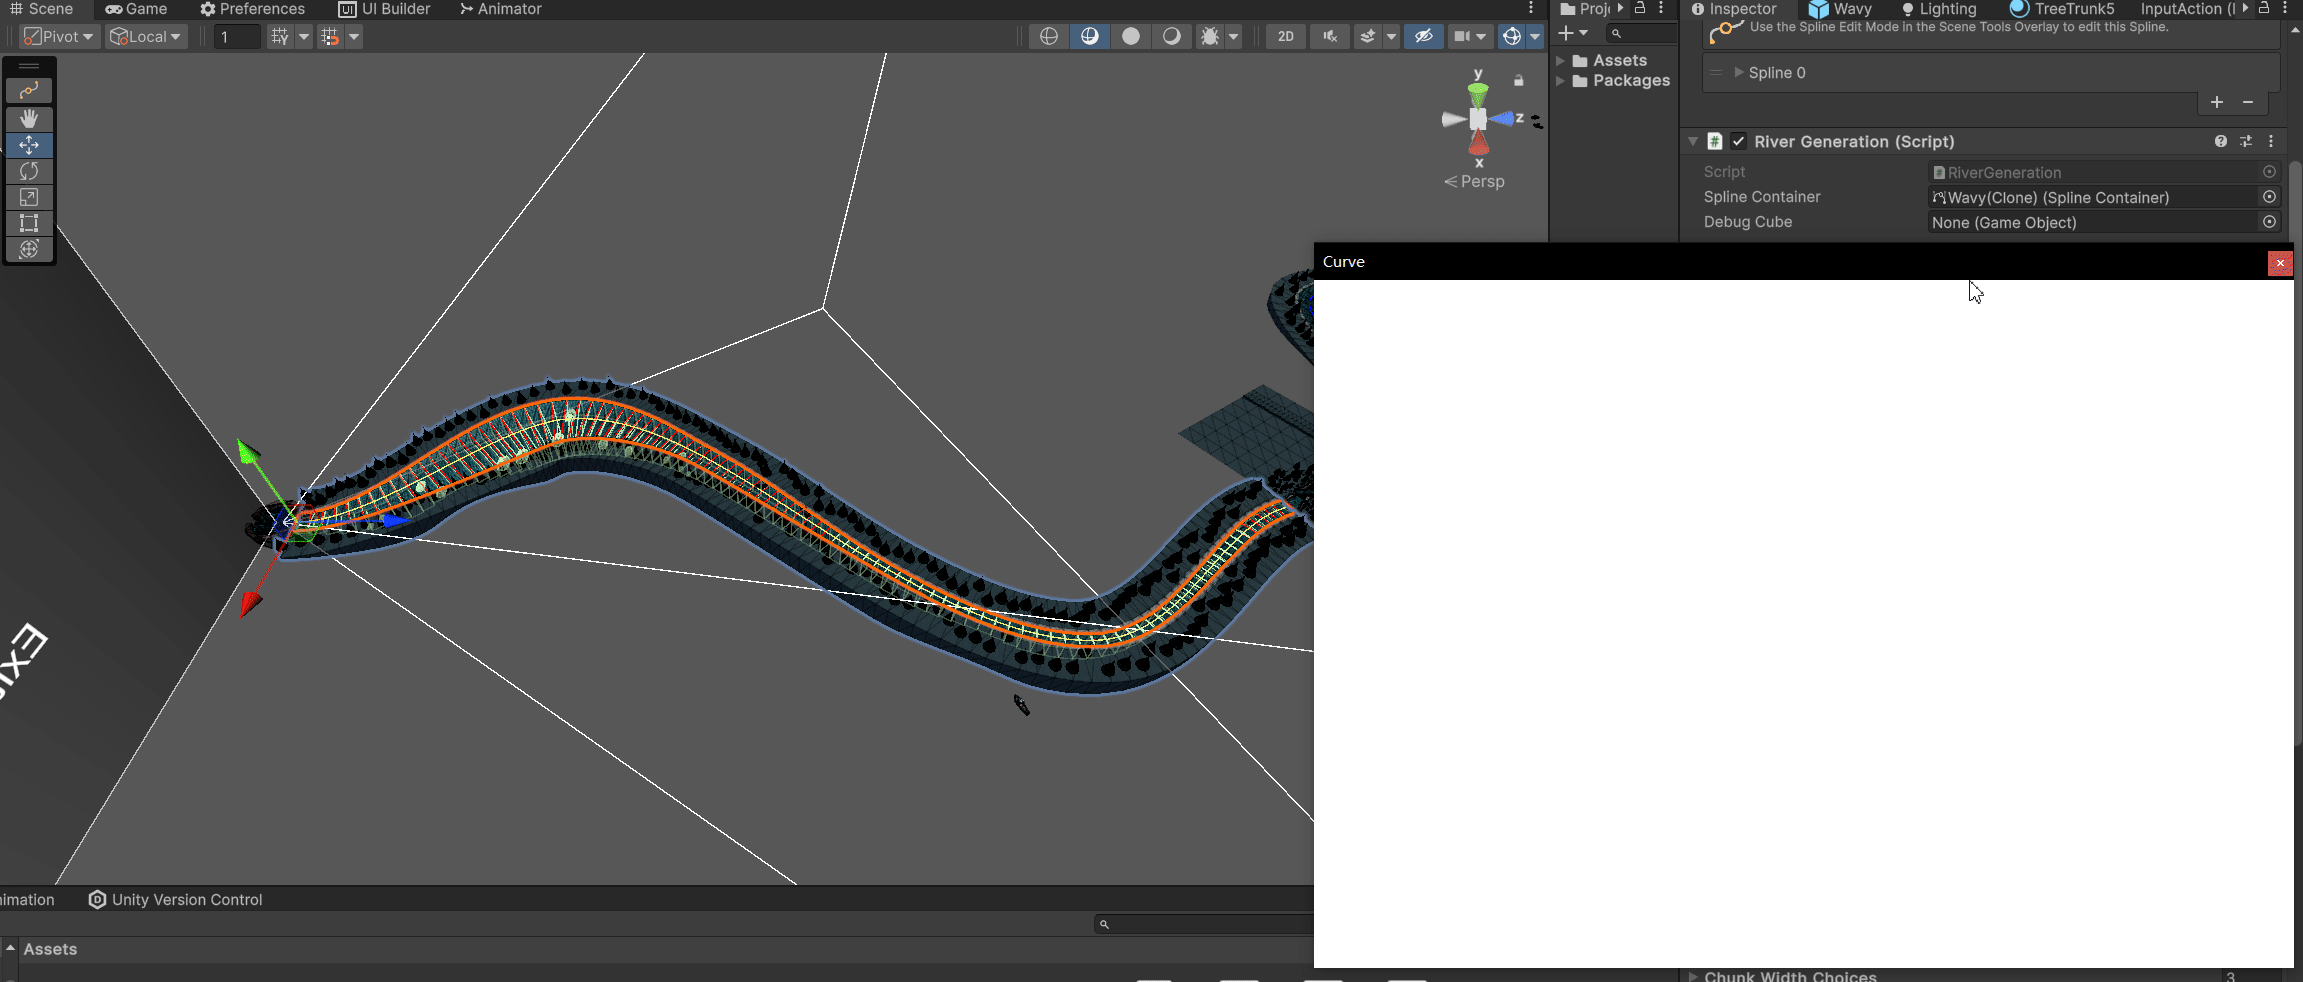Open River Generation preset settings icon
Screen dimensions: 2303x982
2246,141
